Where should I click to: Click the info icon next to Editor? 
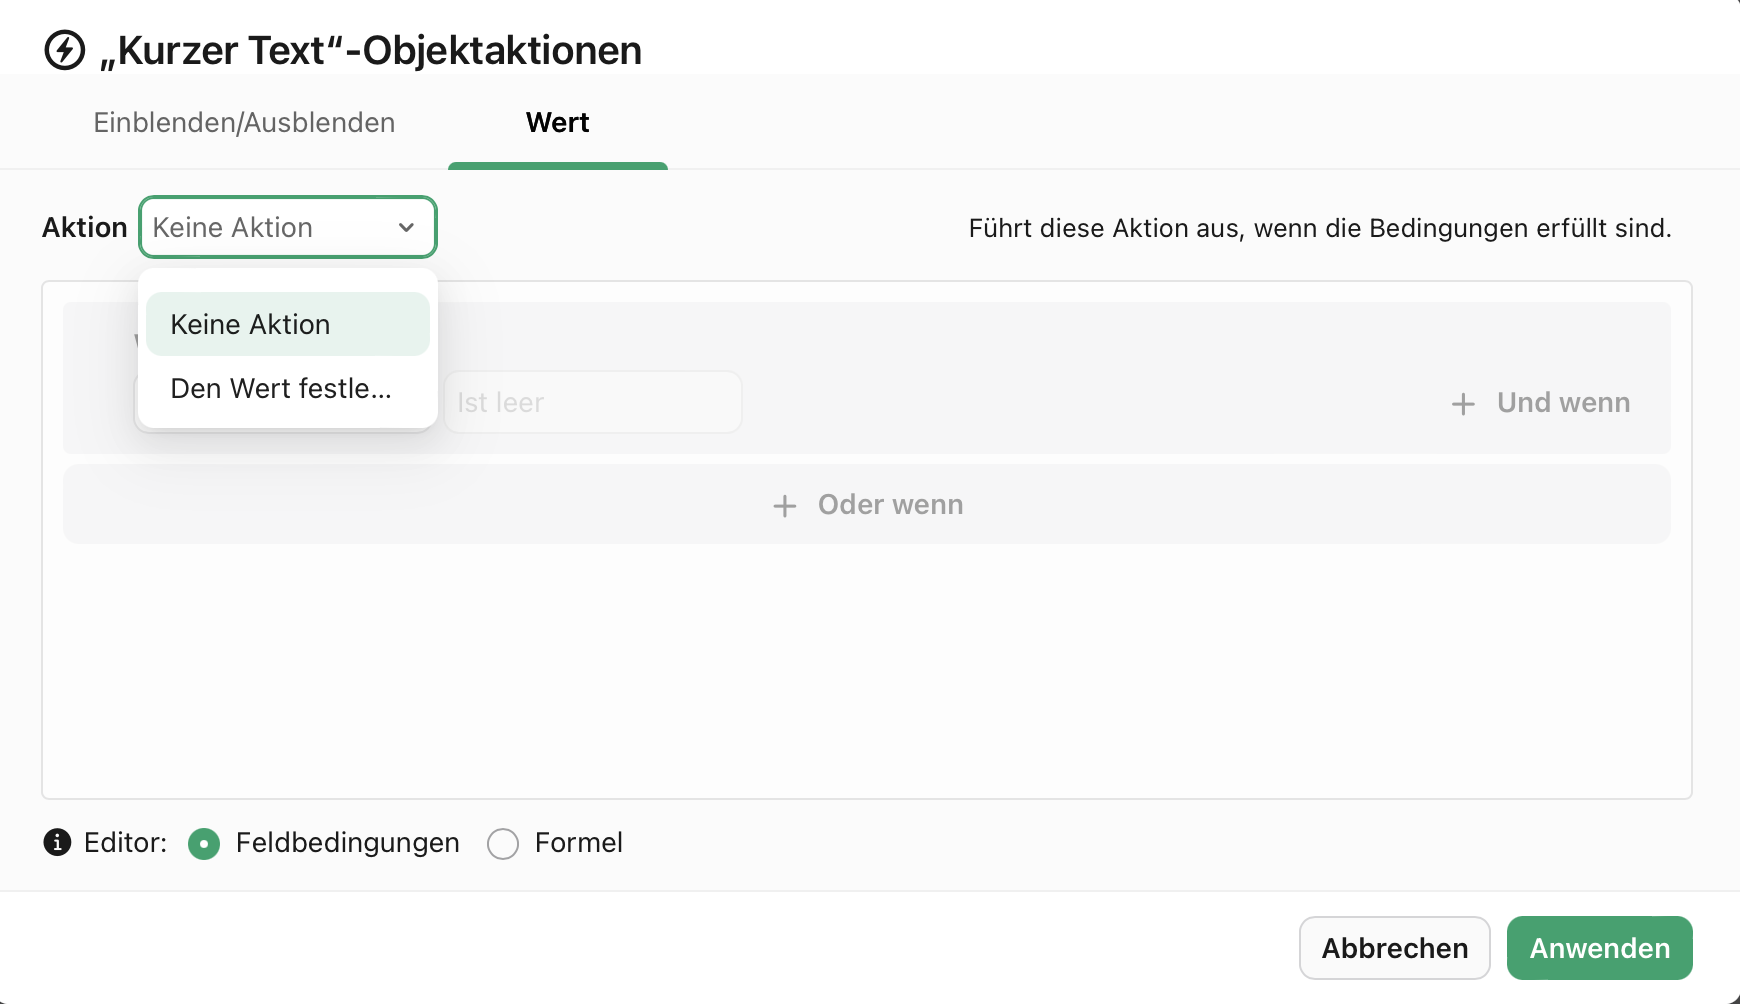57,843
